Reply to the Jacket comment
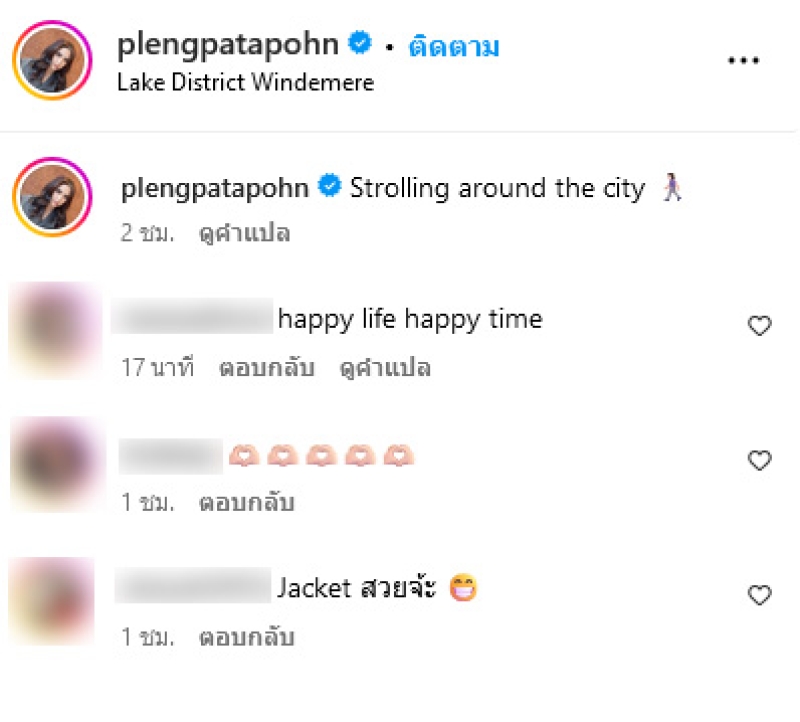800x722 pixels. 246,637
